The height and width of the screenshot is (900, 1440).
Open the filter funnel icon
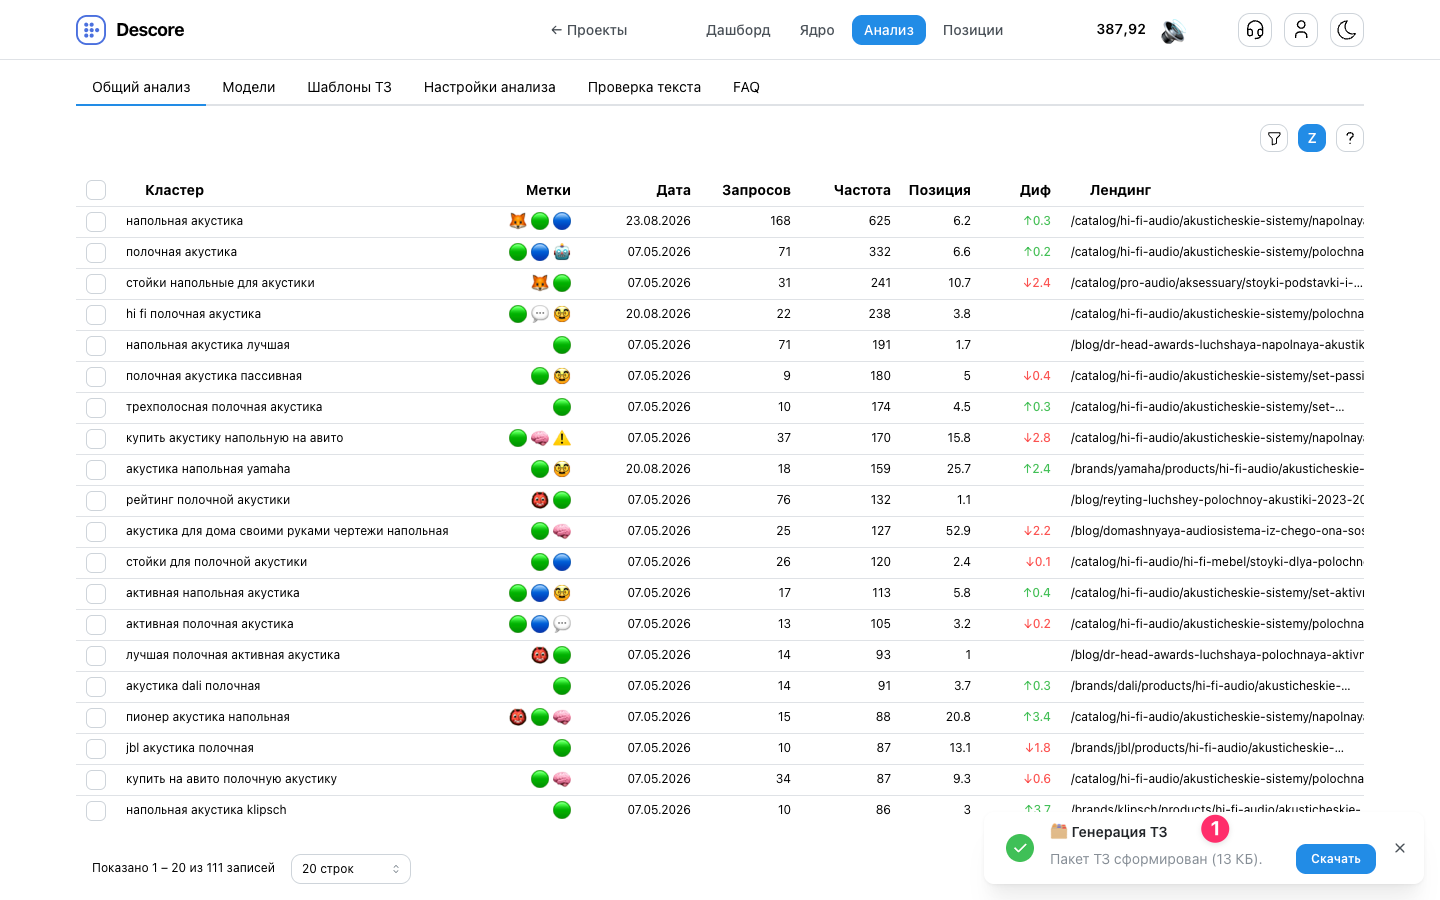1274,138
